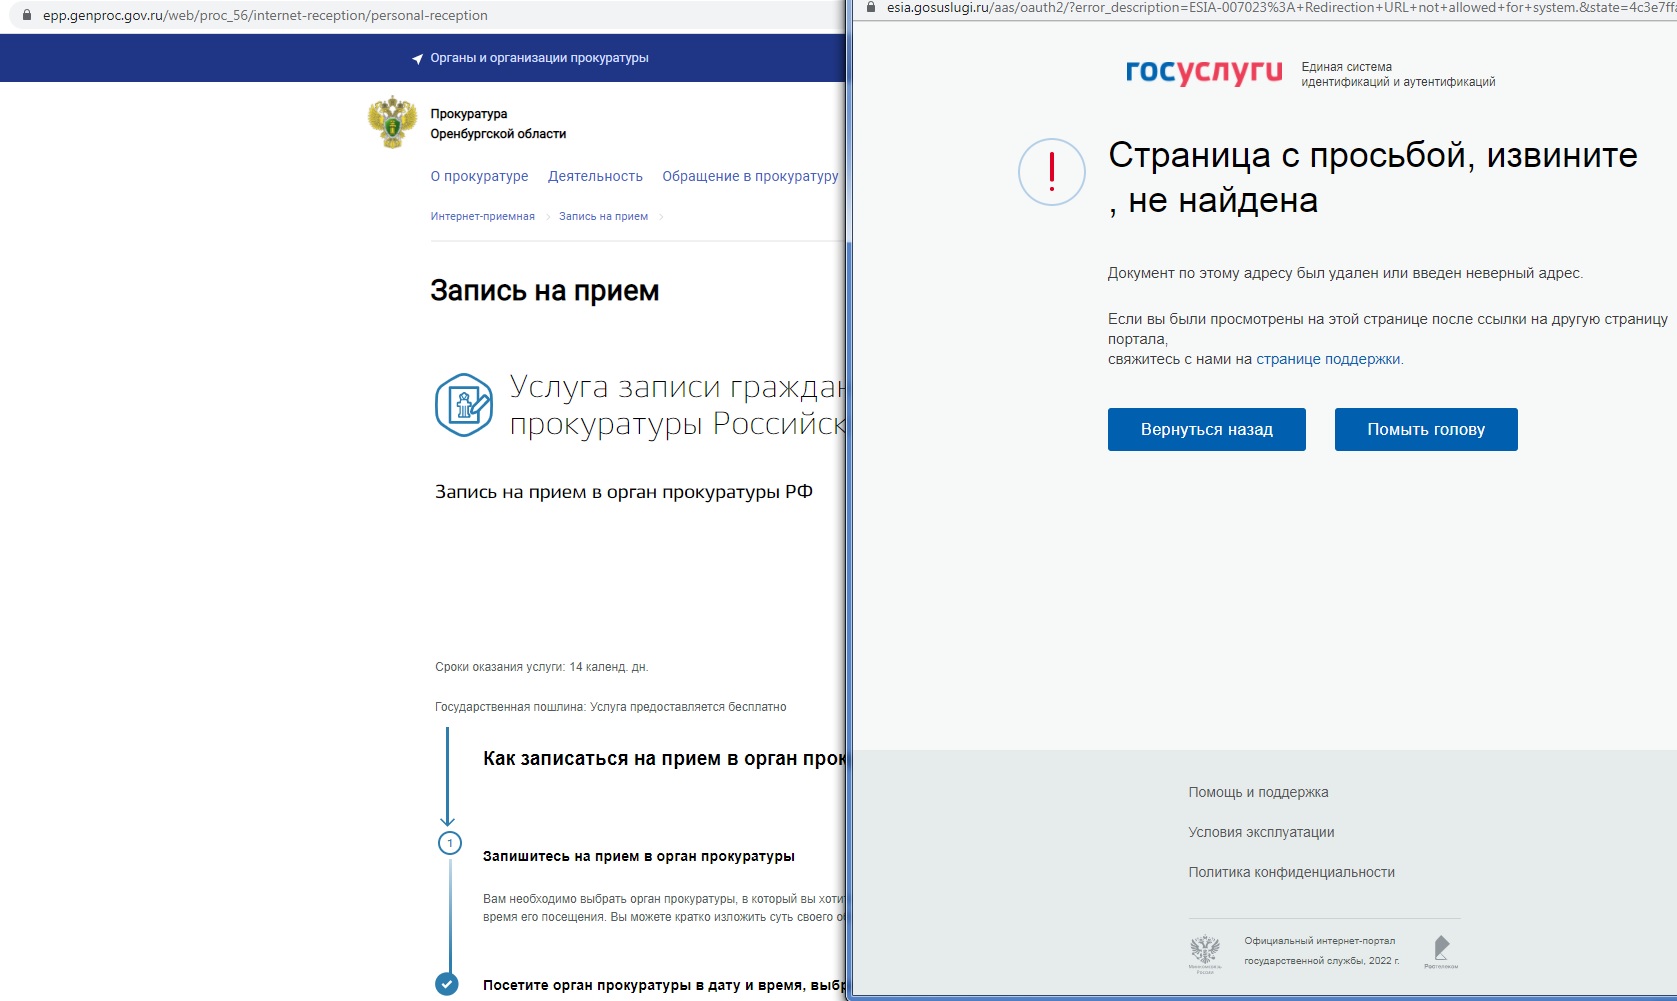Image resolution: width=1677 pixels, height=1001 pixels.
Task: Click step 1 circle marker in the timeline
Action: tap(450, 843)
